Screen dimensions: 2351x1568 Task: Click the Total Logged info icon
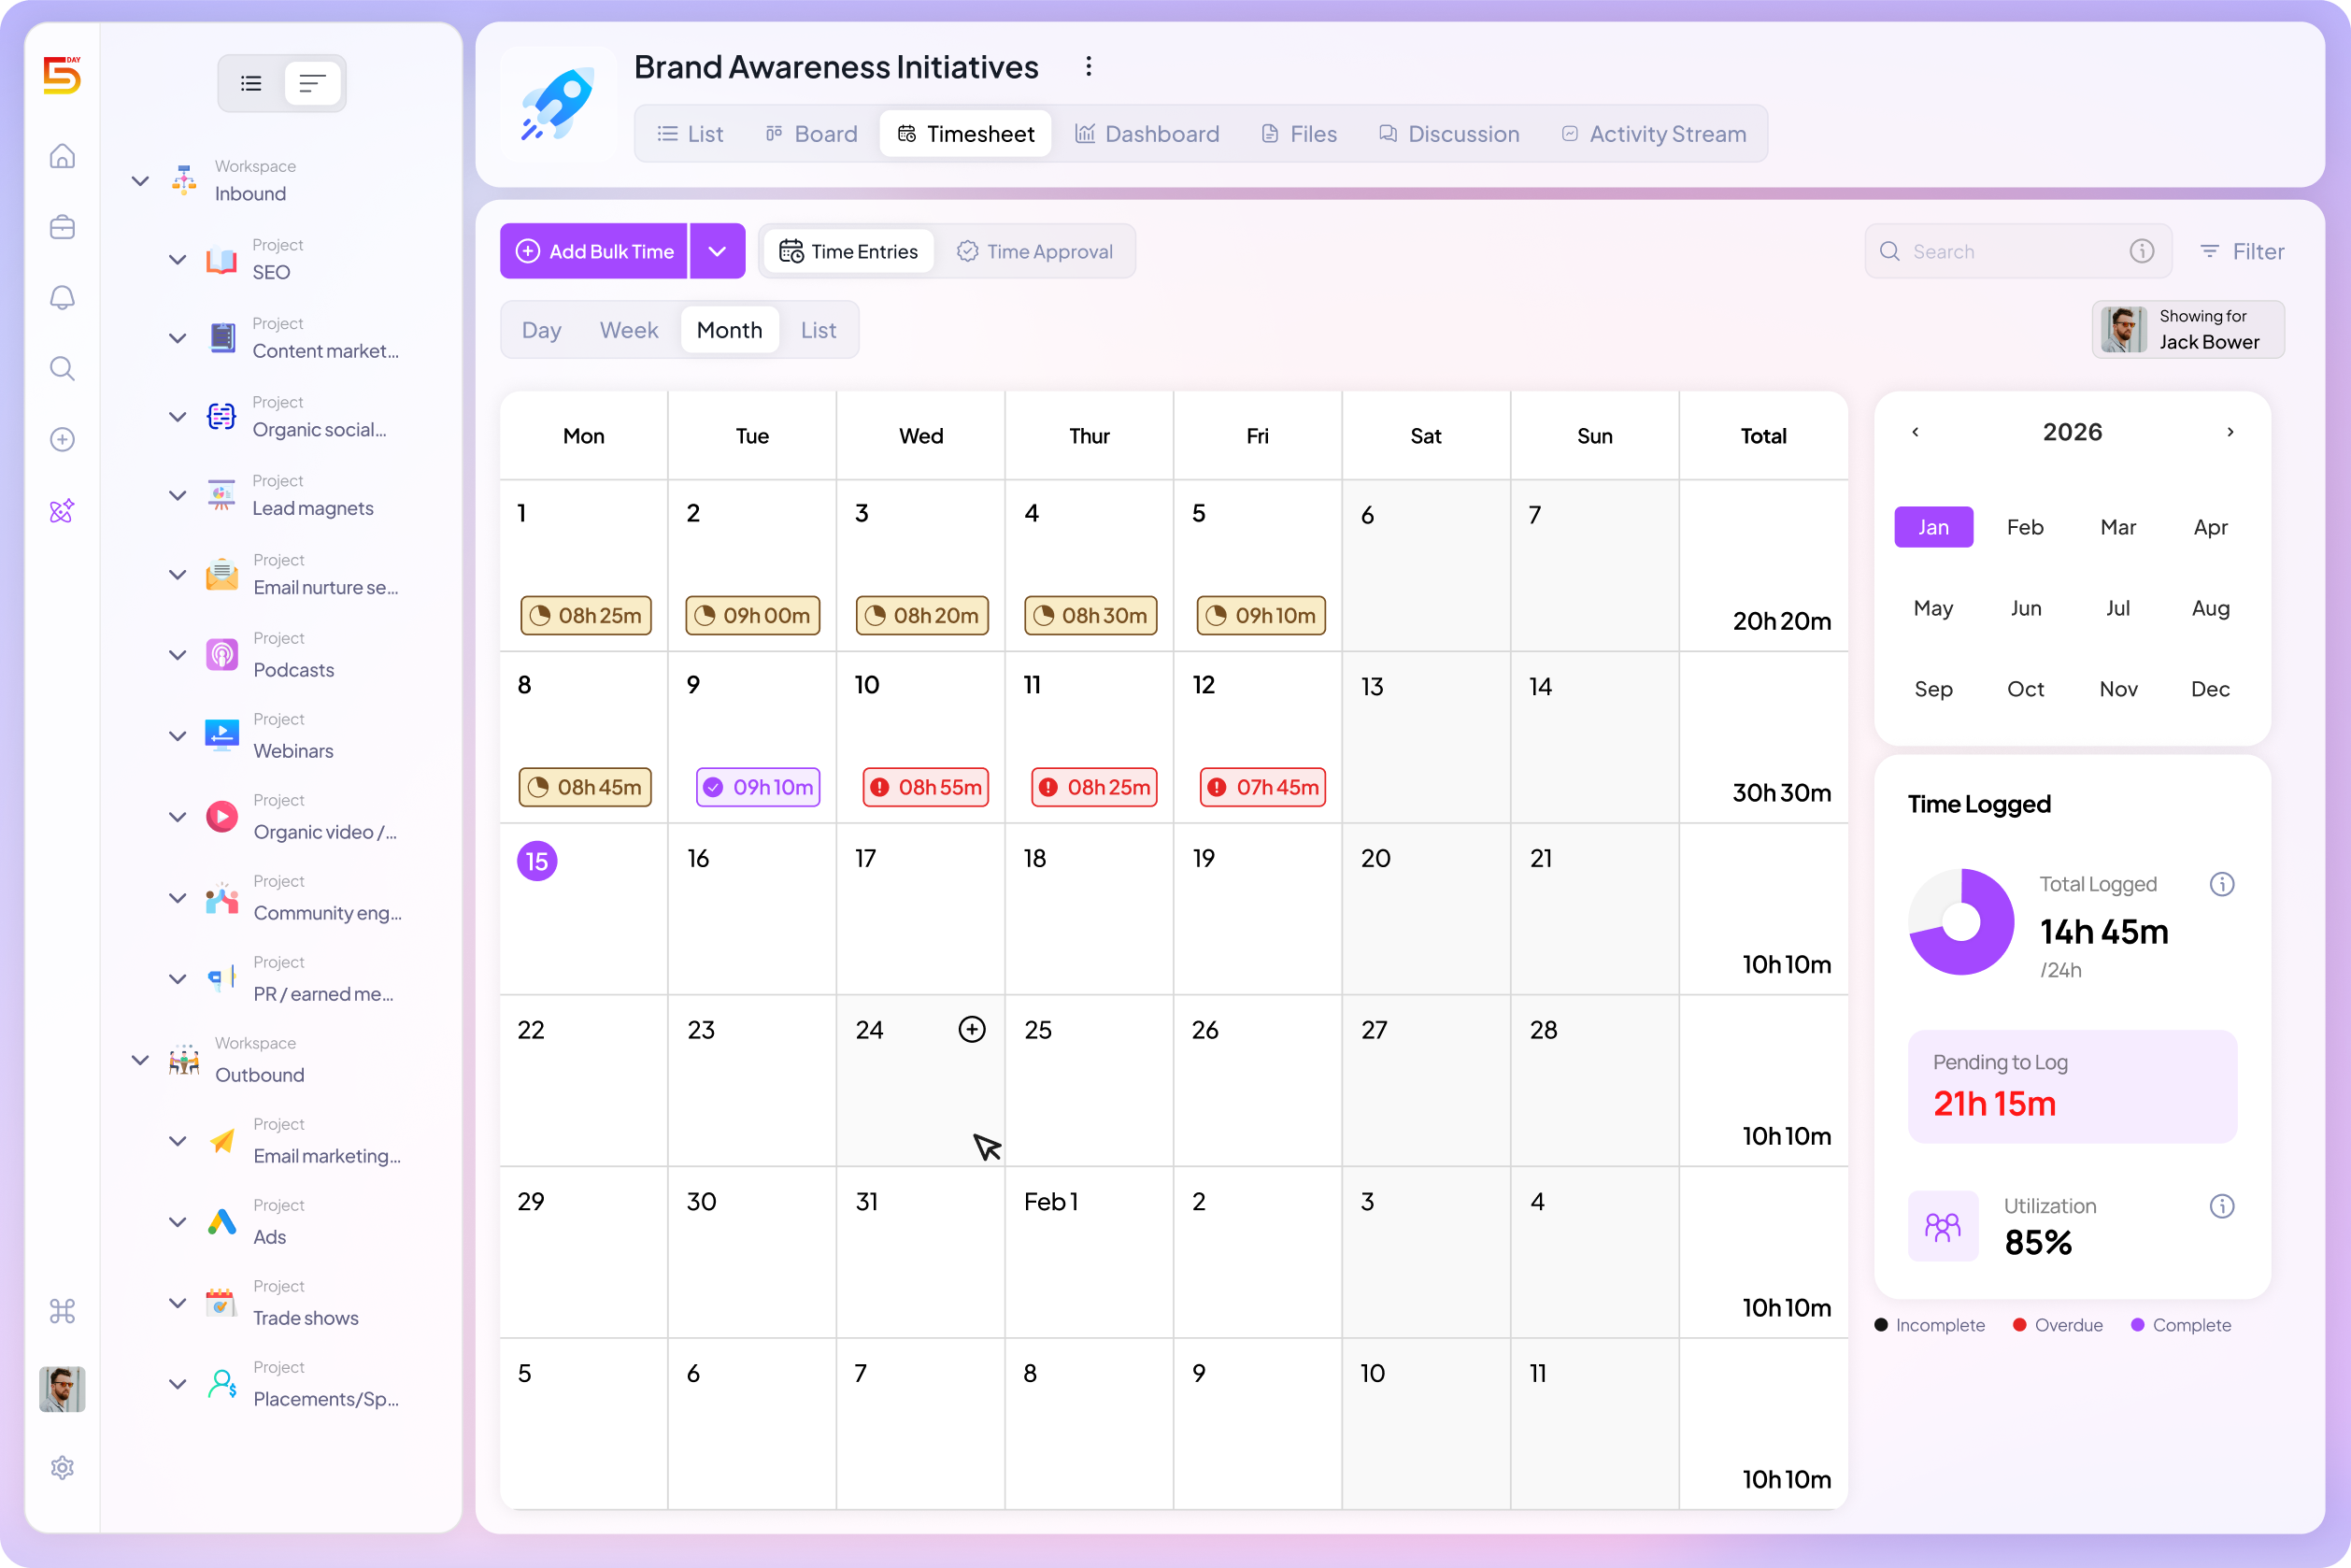[2222, 884]
